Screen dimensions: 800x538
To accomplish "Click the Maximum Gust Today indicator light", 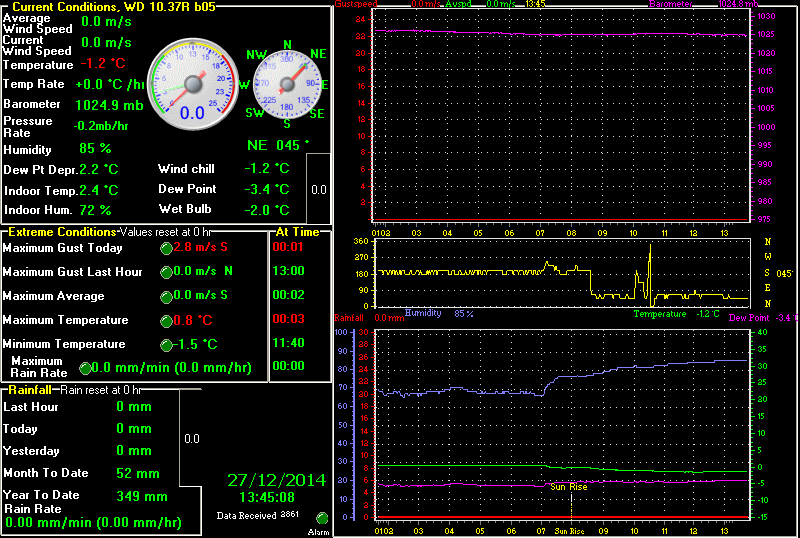I will coord(166,248).
